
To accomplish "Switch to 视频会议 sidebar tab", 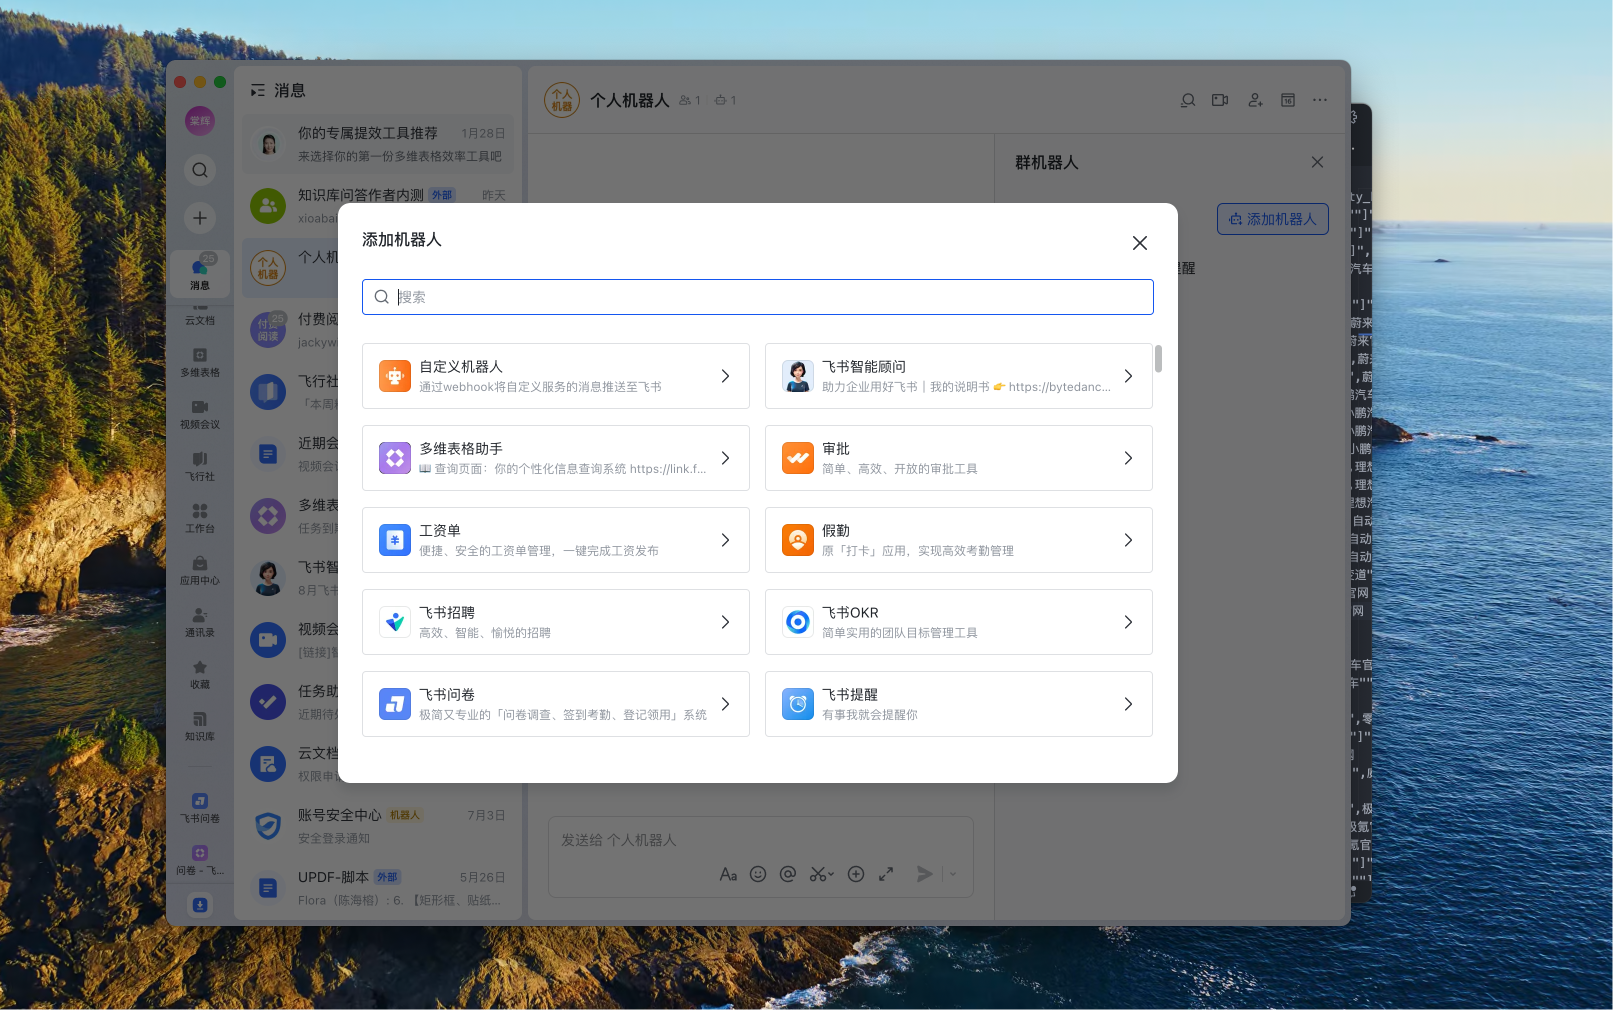I will (x=200, y=414).
